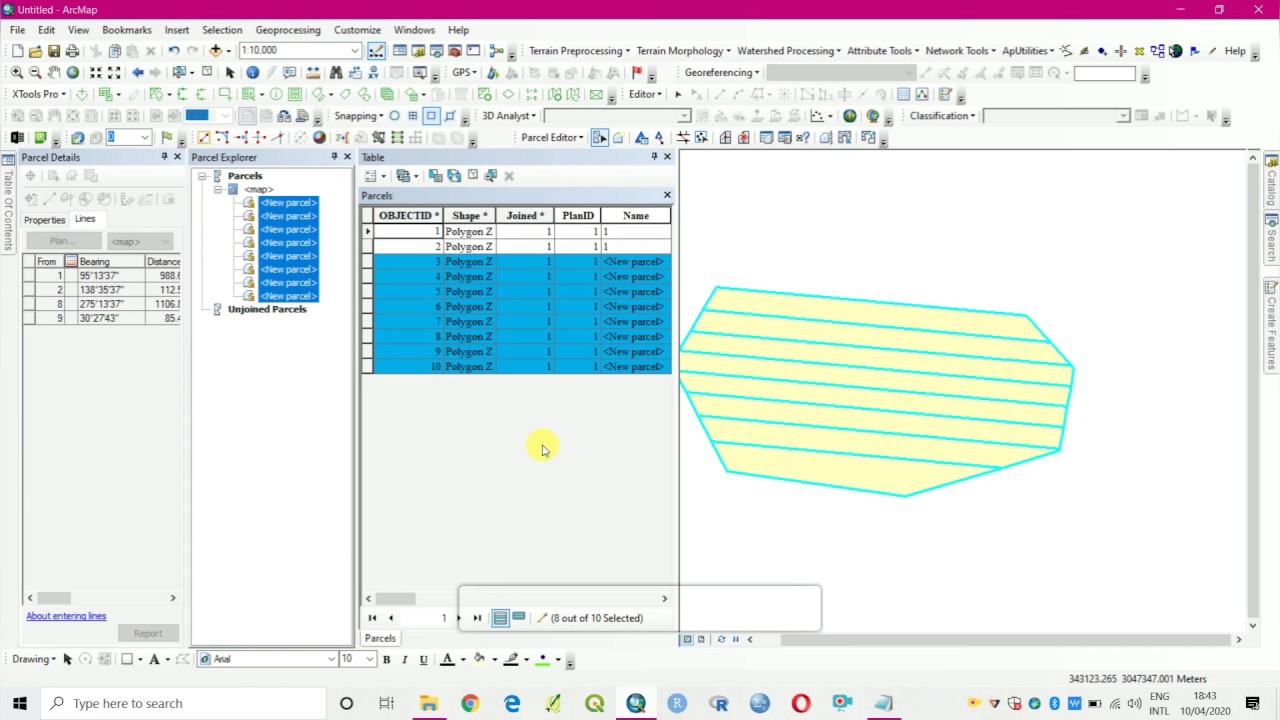The image size is (1280, 720).
Task: Click the Find binoculars icon
Action: pyautogui.click(x=336, y=73)
